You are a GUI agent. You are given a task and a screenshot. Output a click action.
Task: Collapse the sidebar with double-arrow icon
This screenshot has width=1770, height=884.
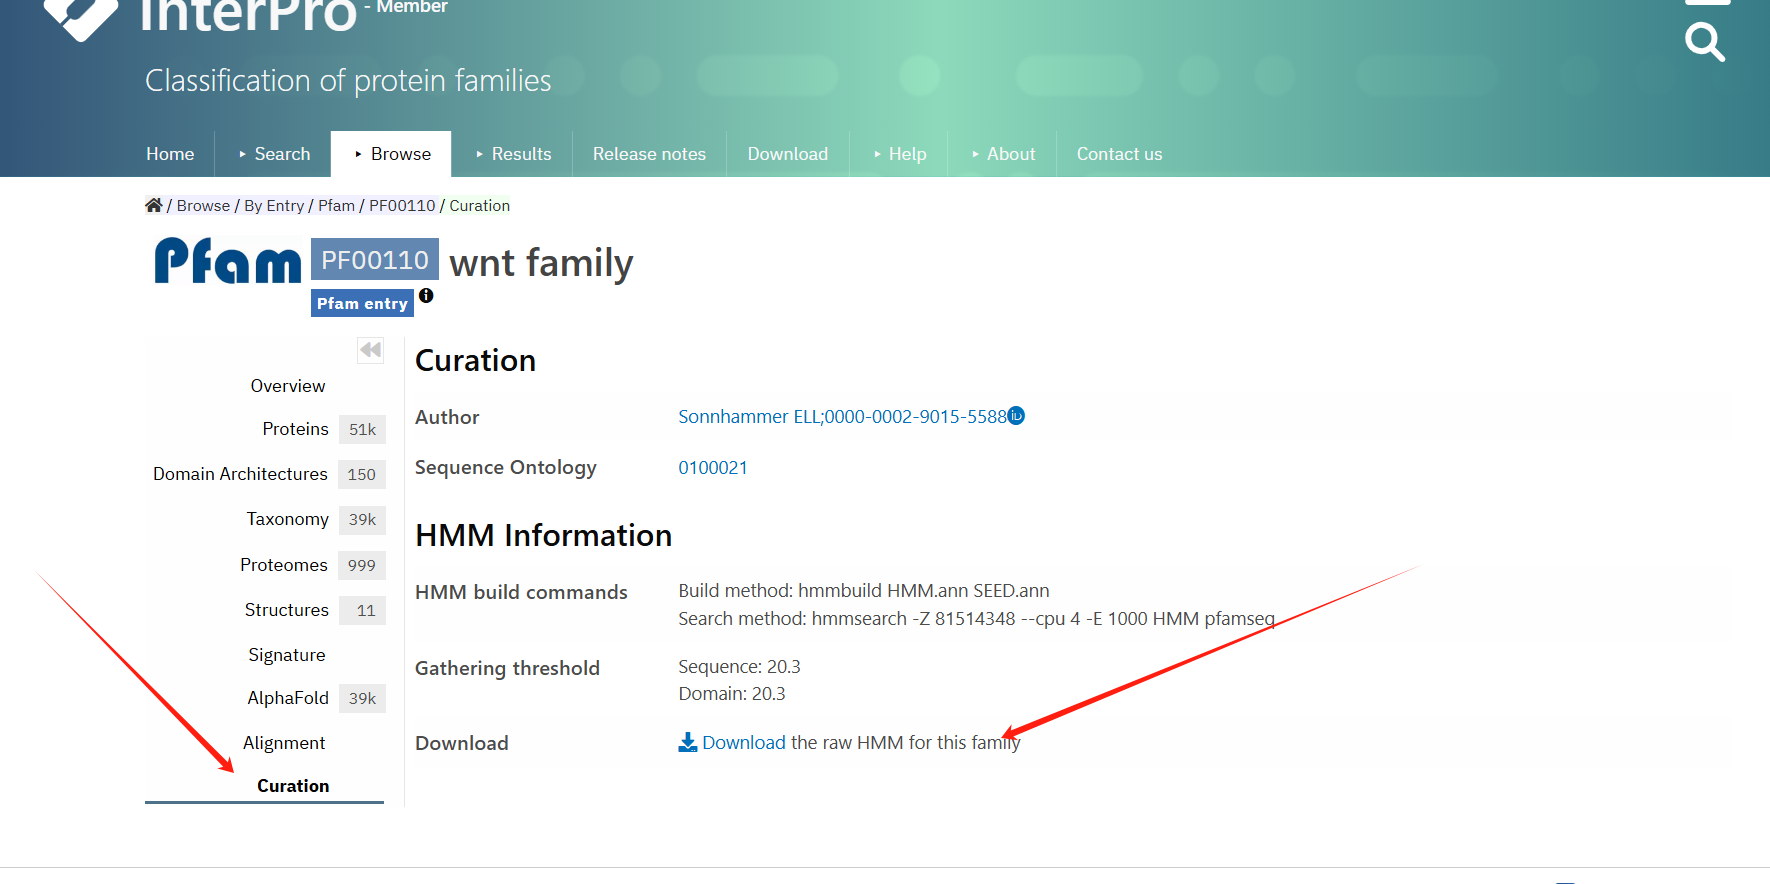click(x=370, y=350)
